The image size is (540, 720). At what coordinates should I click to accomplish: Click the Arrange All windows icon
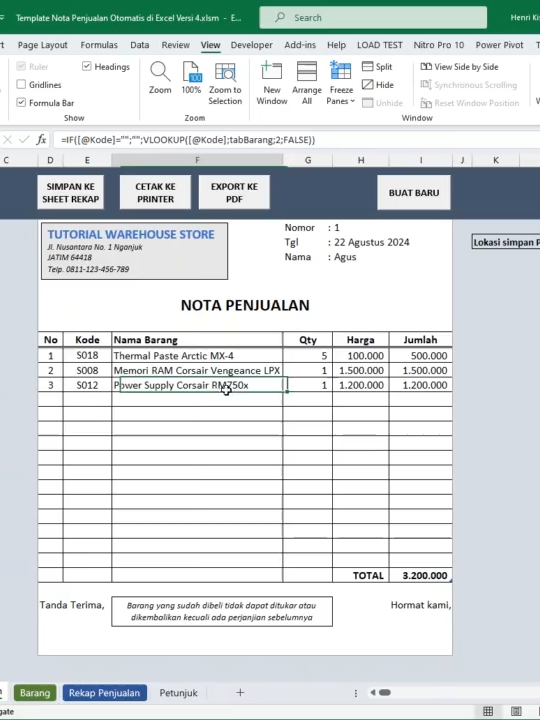pyautogui.click(x=307, y=71)
